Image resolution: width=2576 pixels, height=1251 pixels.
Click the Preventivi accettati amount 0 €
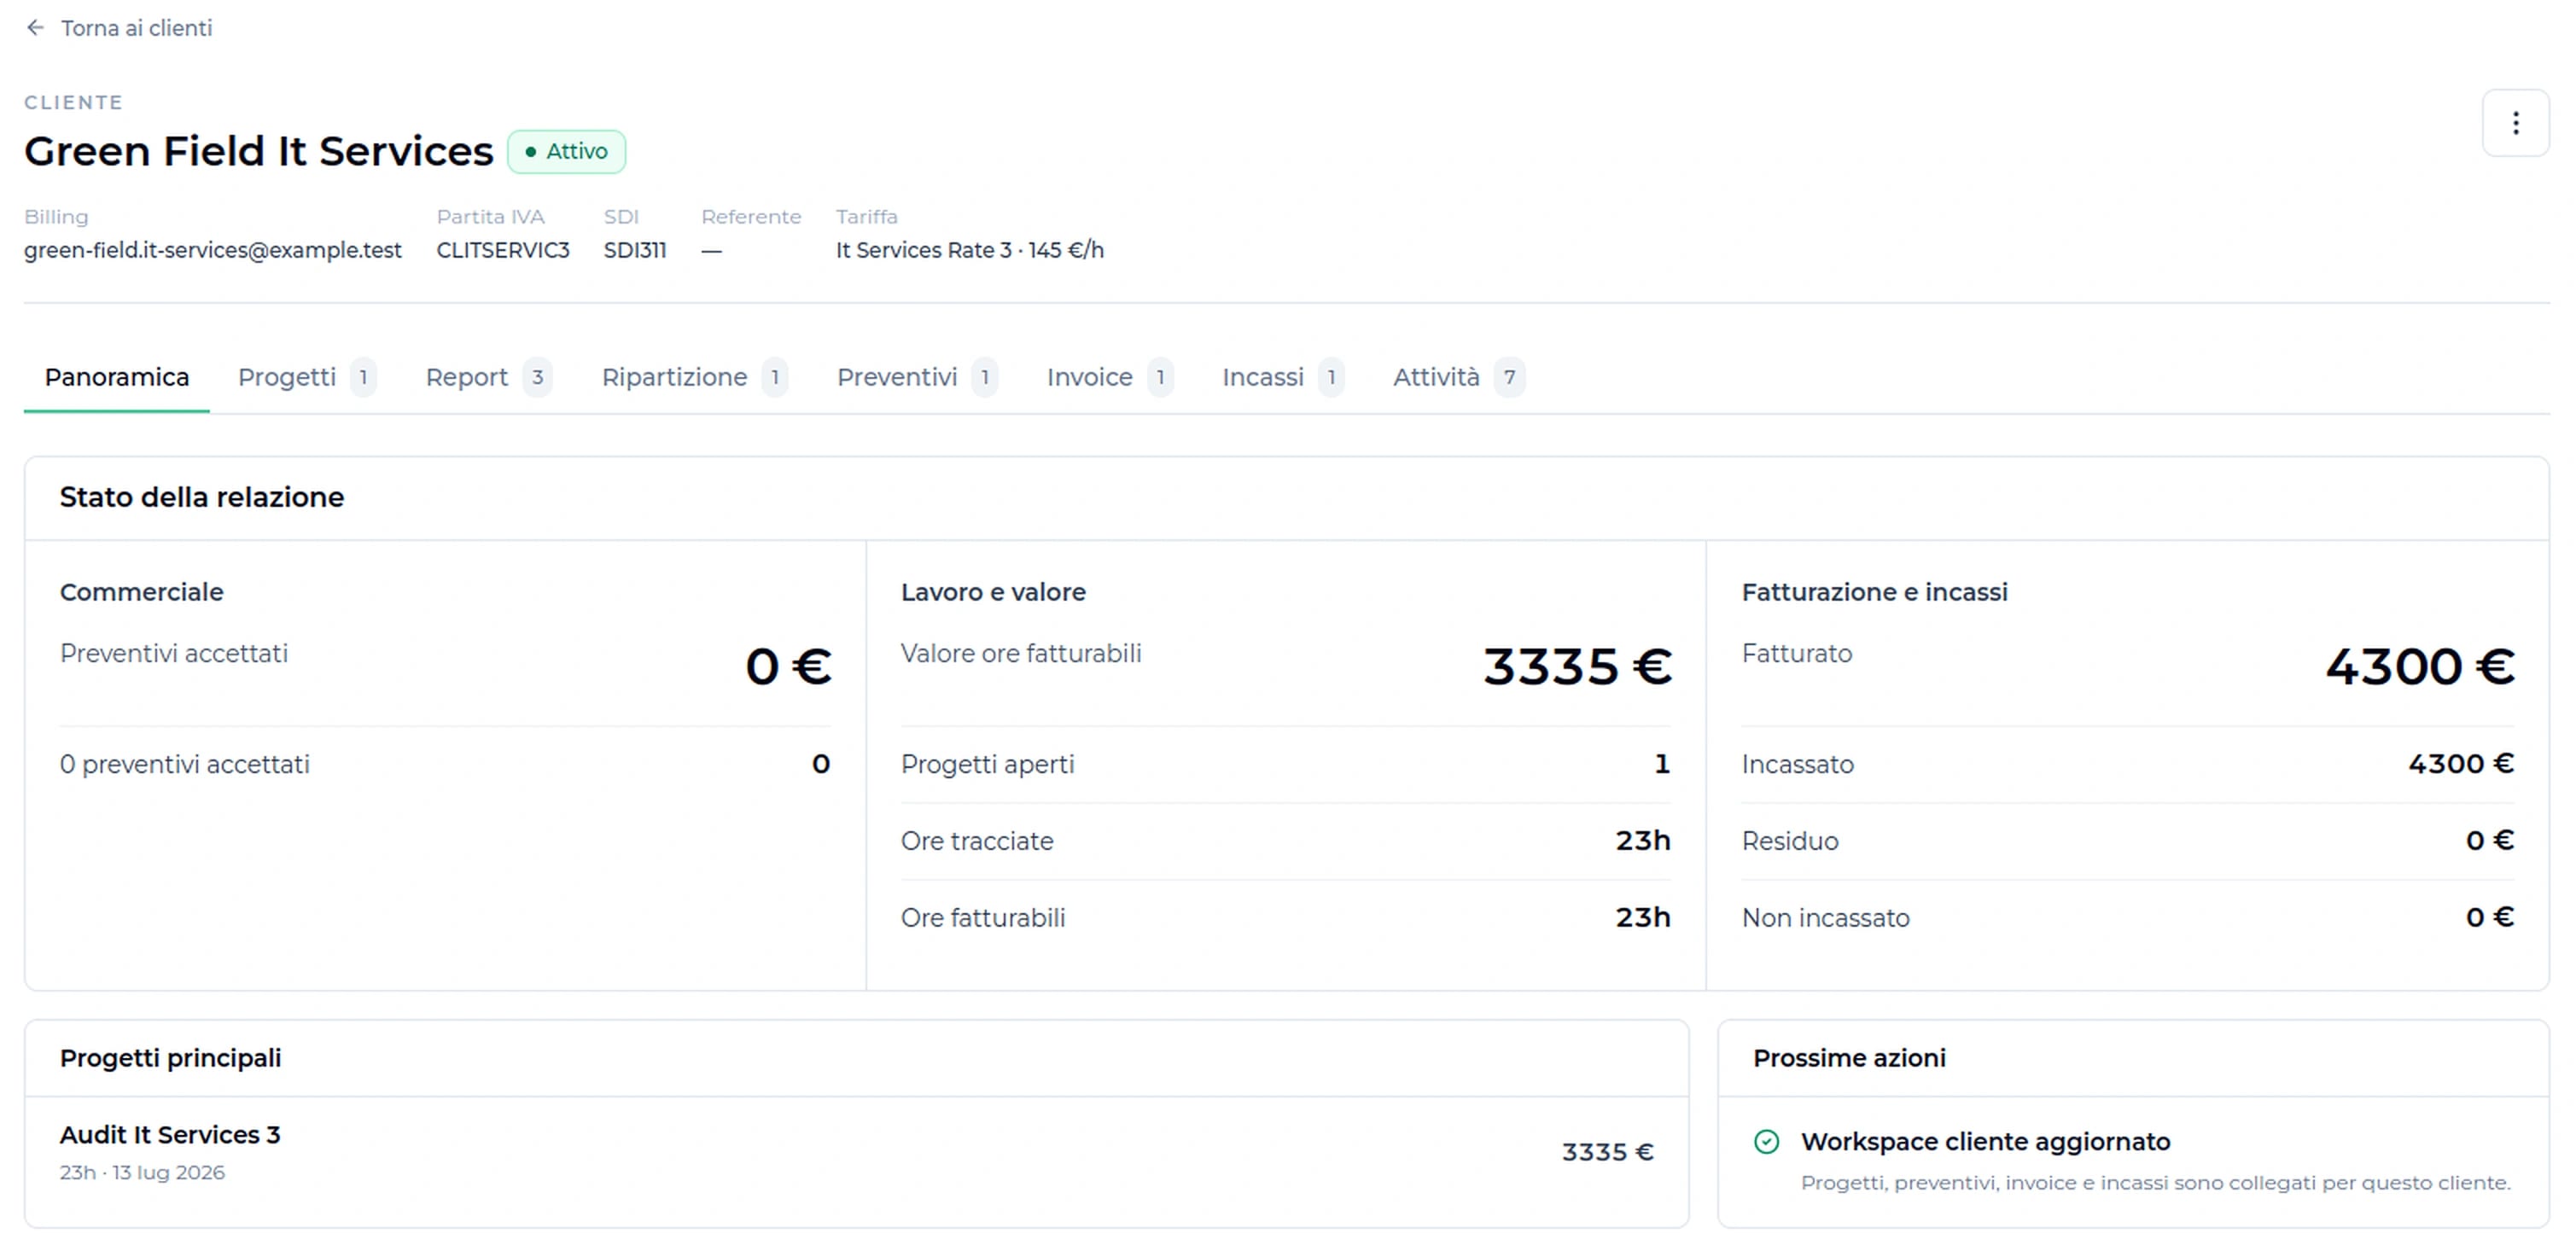pos(788,667)
